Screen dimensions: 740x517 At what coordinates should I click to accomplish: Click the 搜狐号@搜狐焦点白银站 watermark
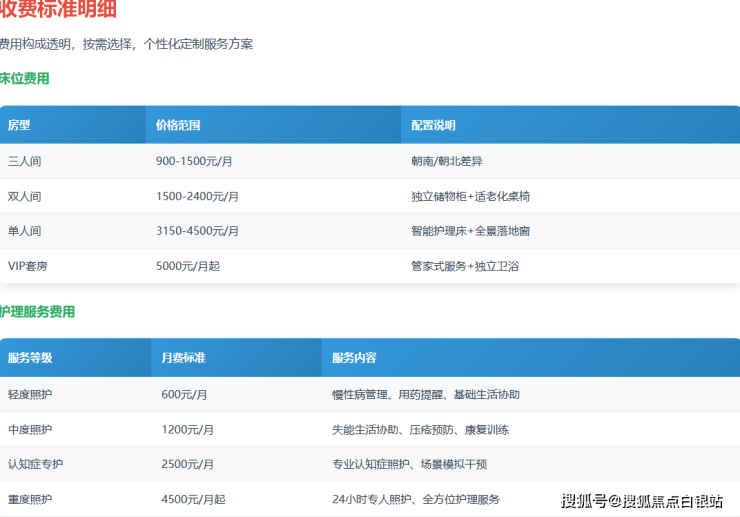[641, 501]
